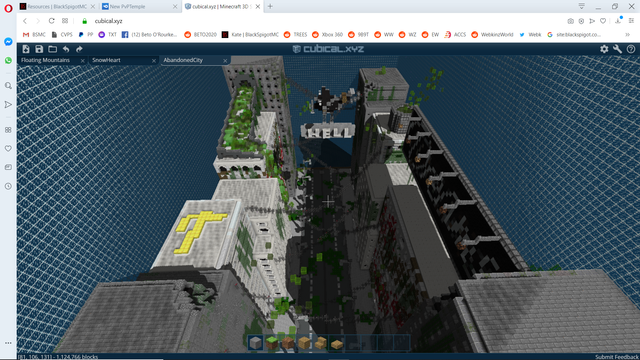This screenshot has height=360, width=640.
Task: Open the WebkinzWorld bookmark
Action: coord(492,35)
